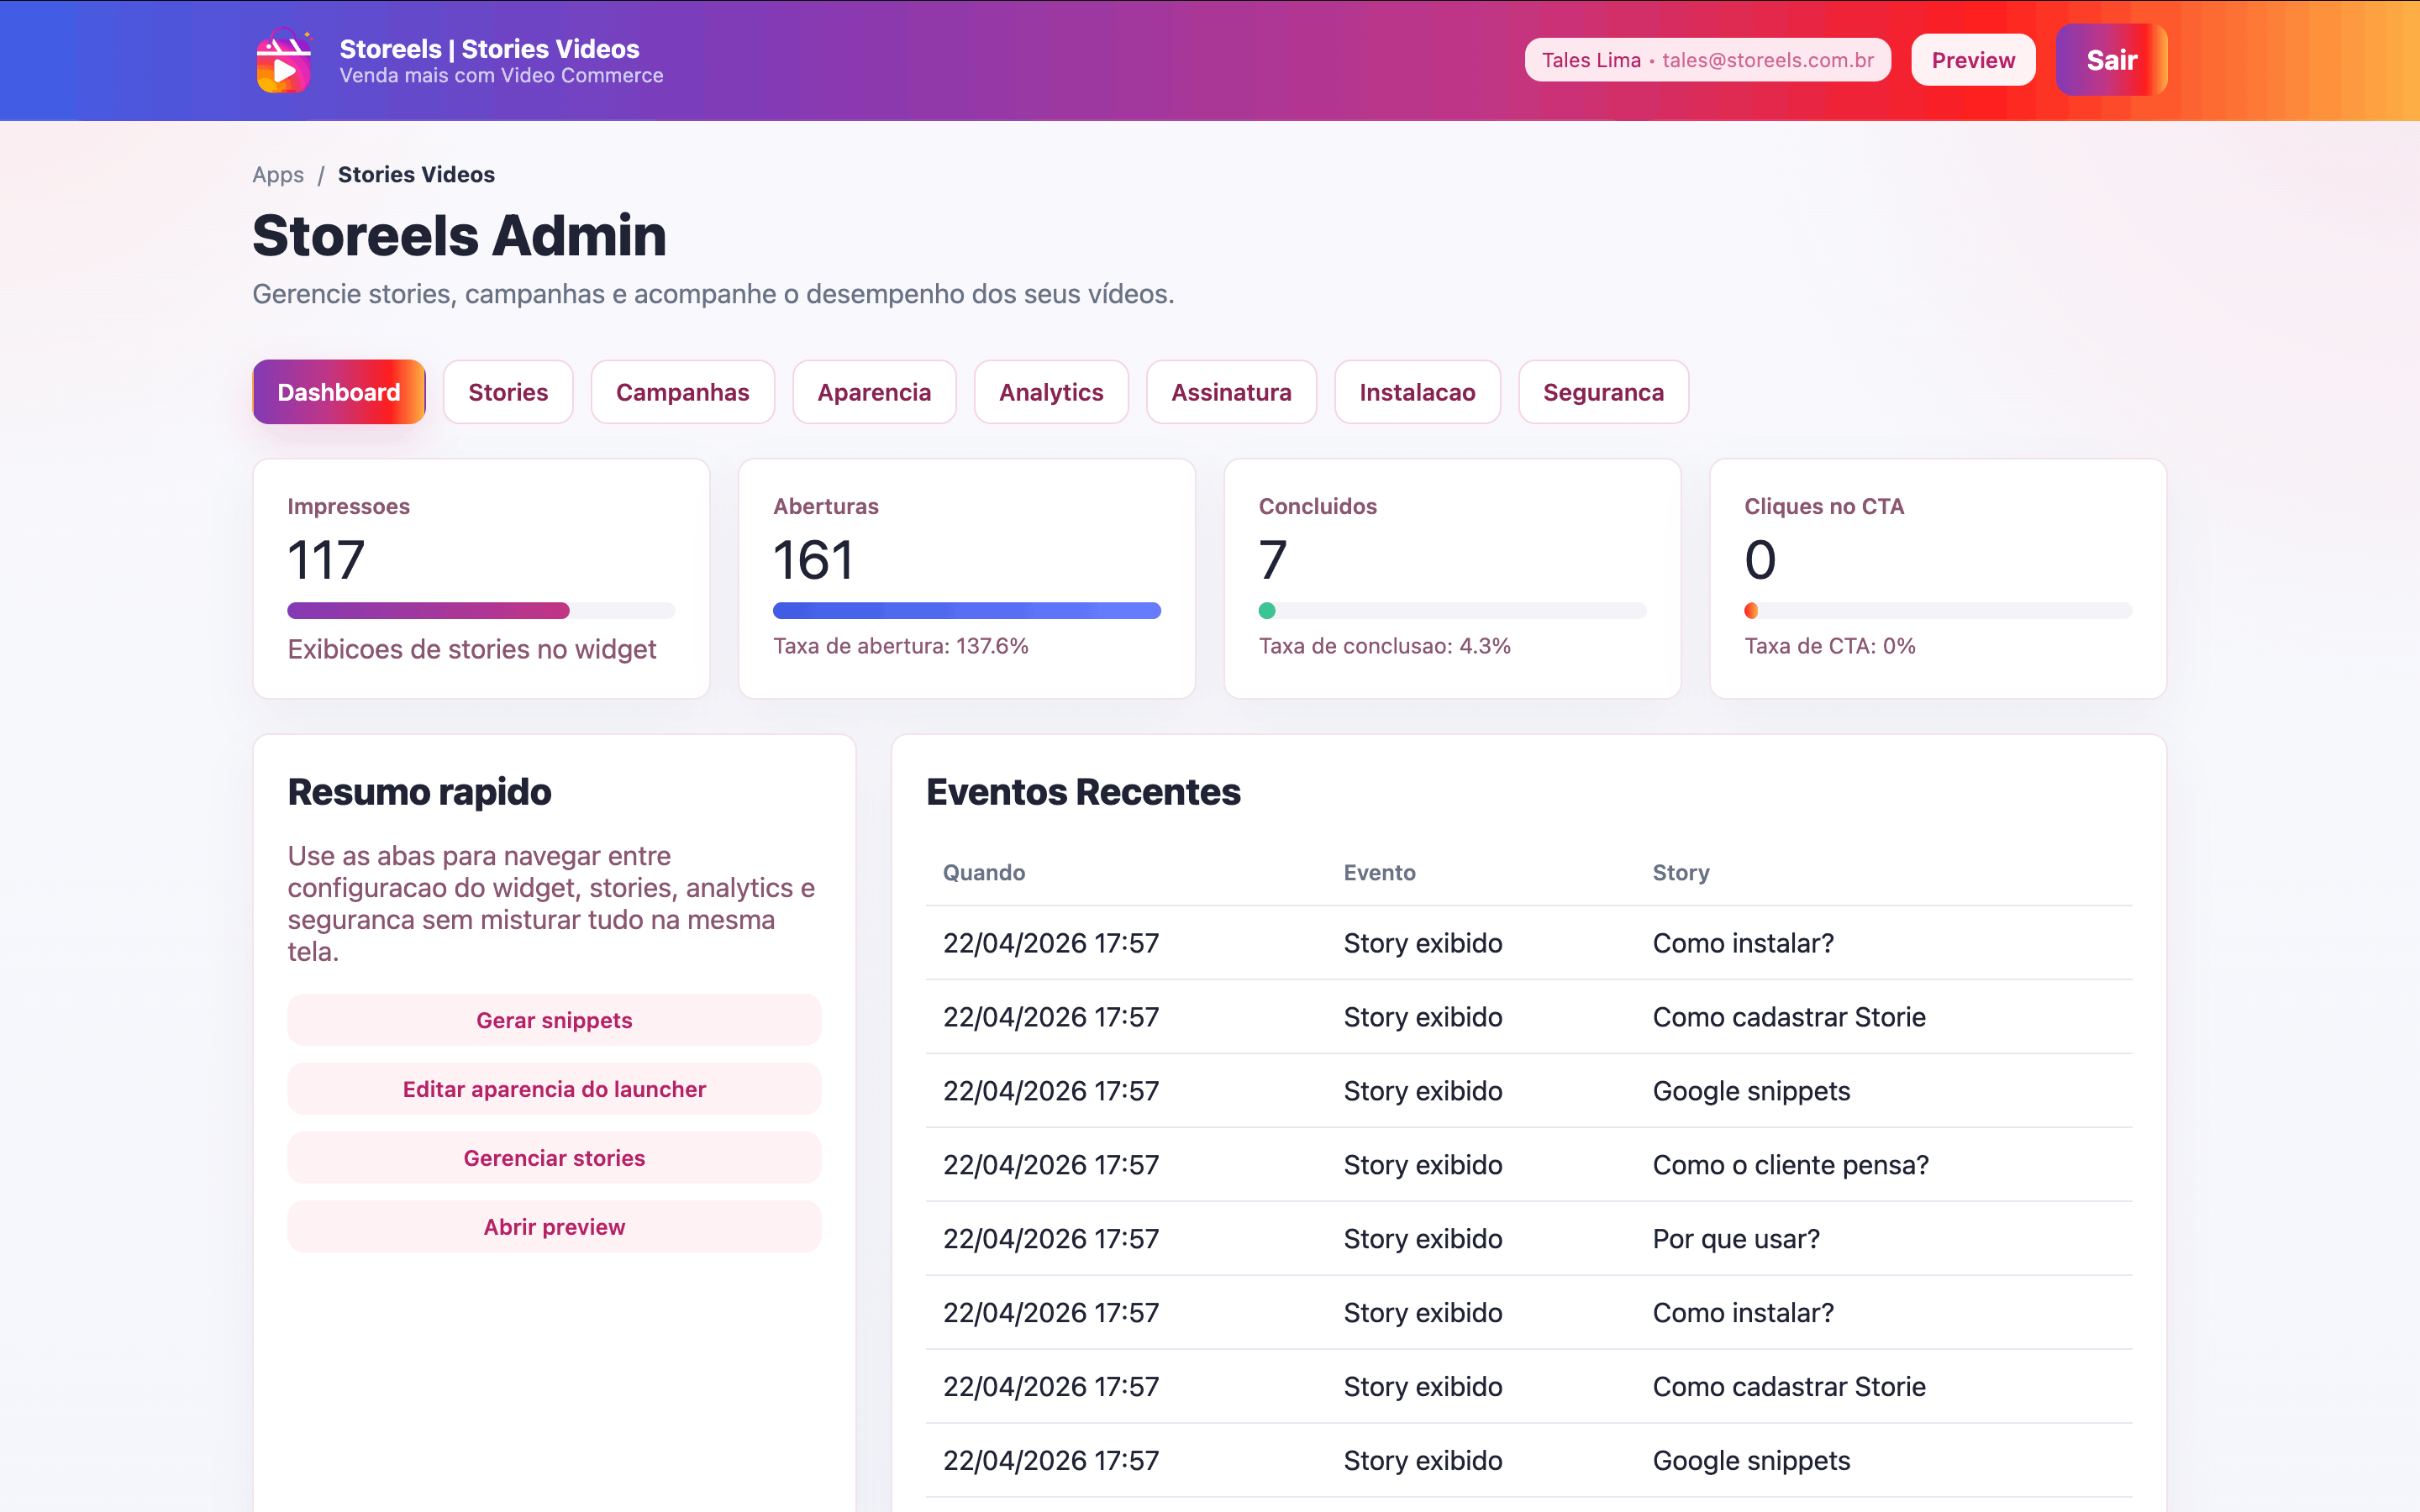Screen dimensions: 2420x1512
Task: Select the Dashboard tab
Action: click(339, 392)
